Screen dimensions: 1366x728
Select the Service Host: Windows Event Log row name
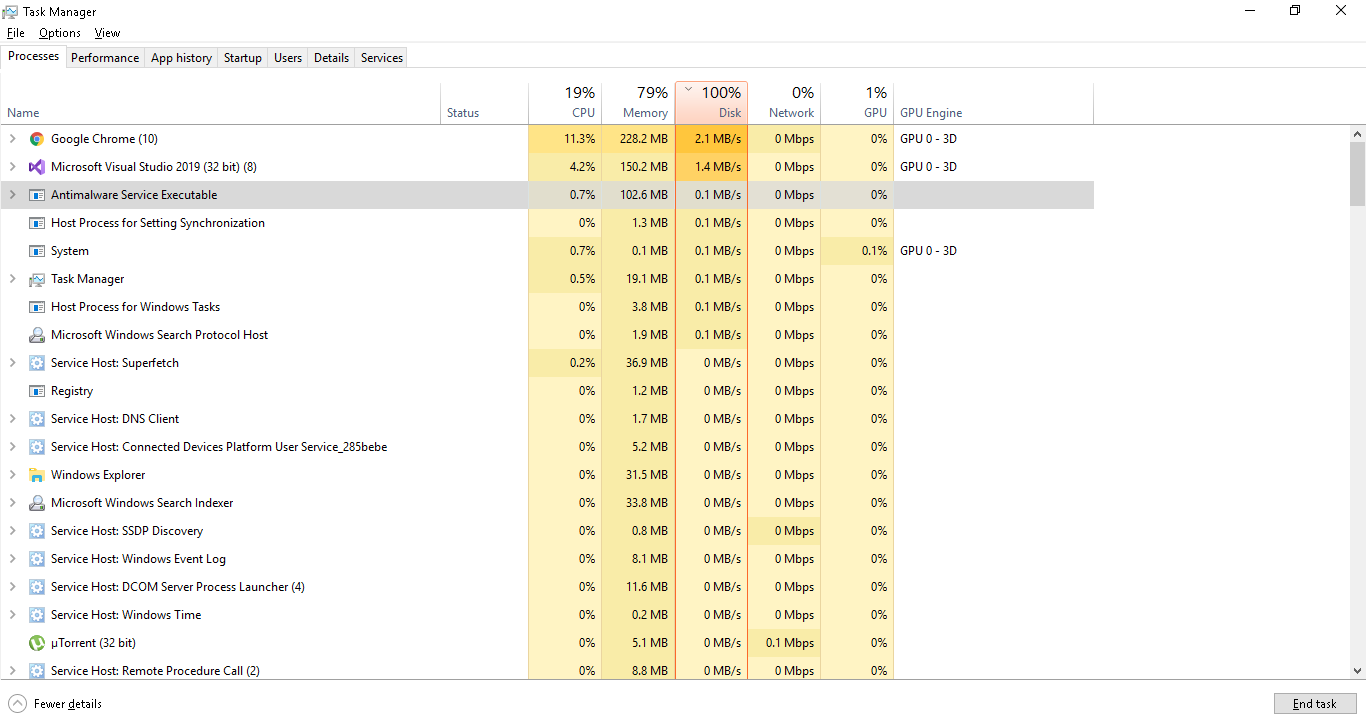point(138,559)
